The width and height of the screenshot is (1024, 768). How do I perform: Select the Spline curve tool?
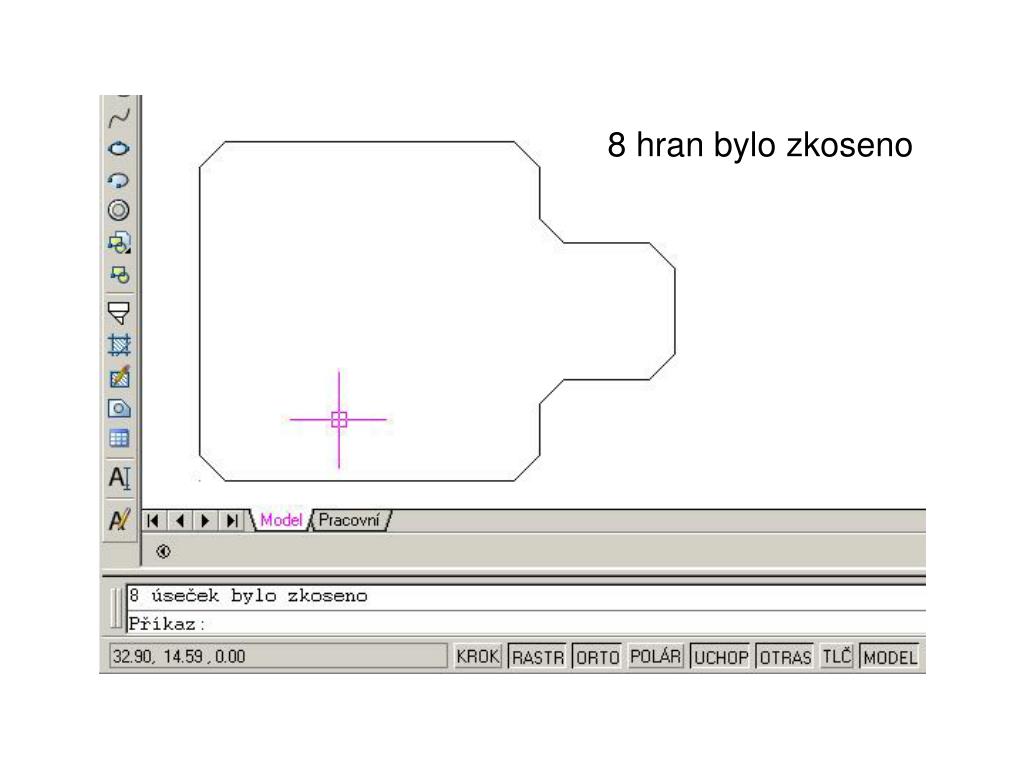pyautogui.click(x=119, y=118)
